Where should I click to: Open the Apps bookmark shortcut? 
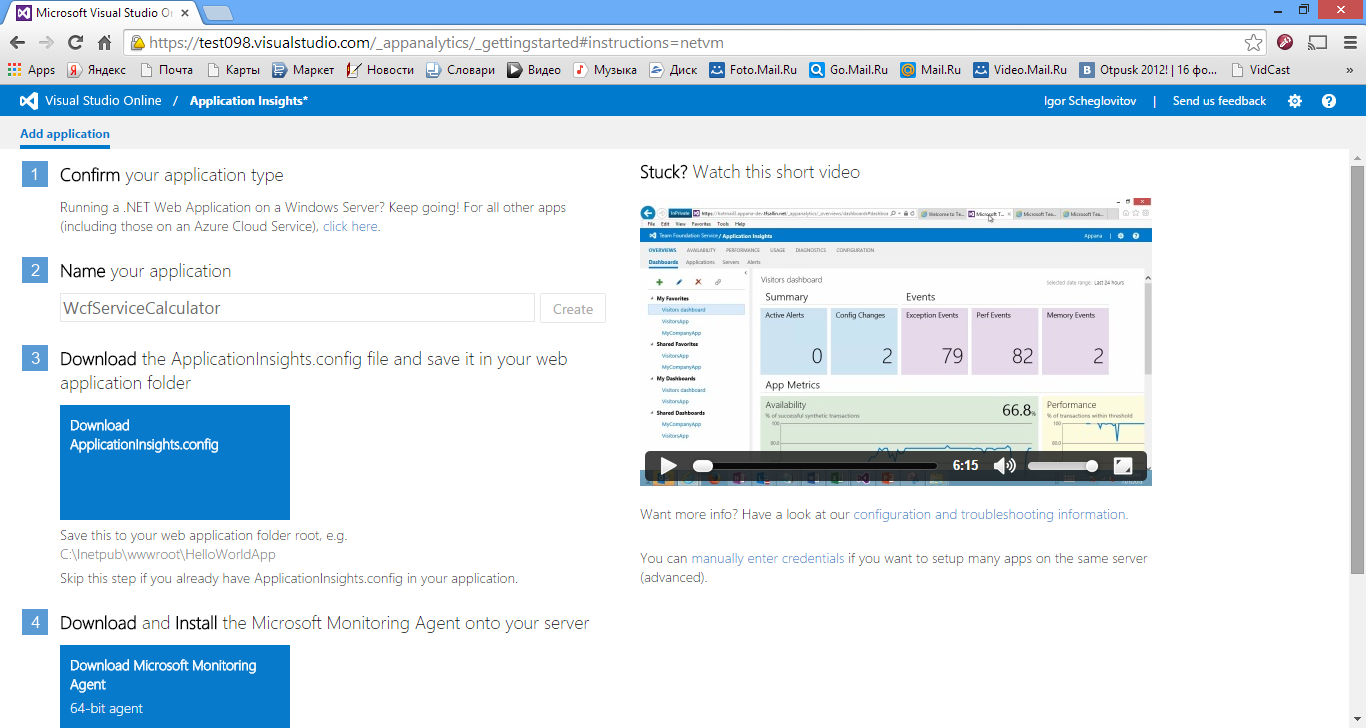(x=31, y=70)
